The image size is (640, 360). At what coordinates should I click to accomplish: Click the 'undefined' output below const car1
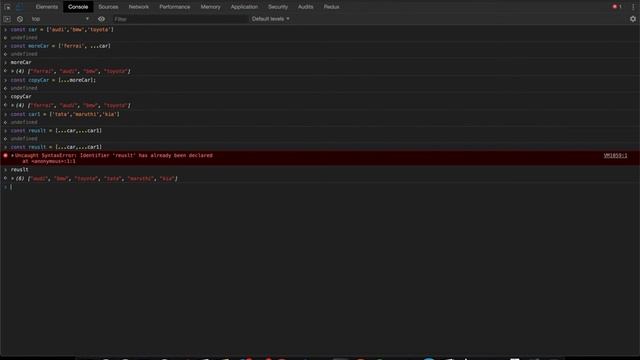pyautogui.click(x=24, y=122)
